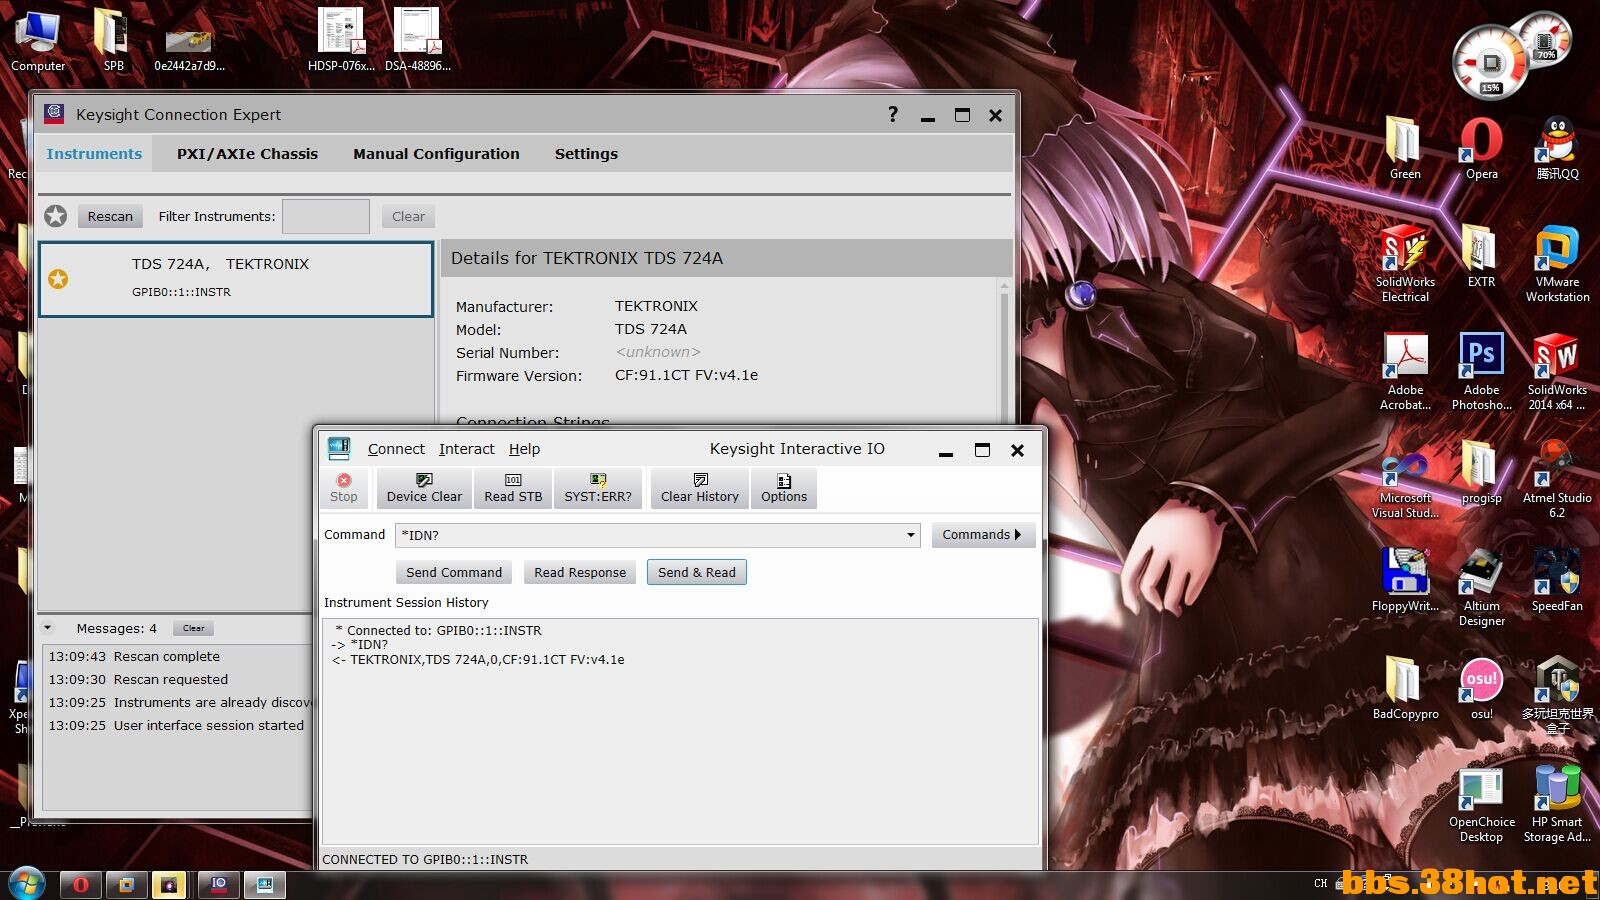Click the Filter Instruments input field
This screenshot has height=900, width=1600.
coord(326,216)
